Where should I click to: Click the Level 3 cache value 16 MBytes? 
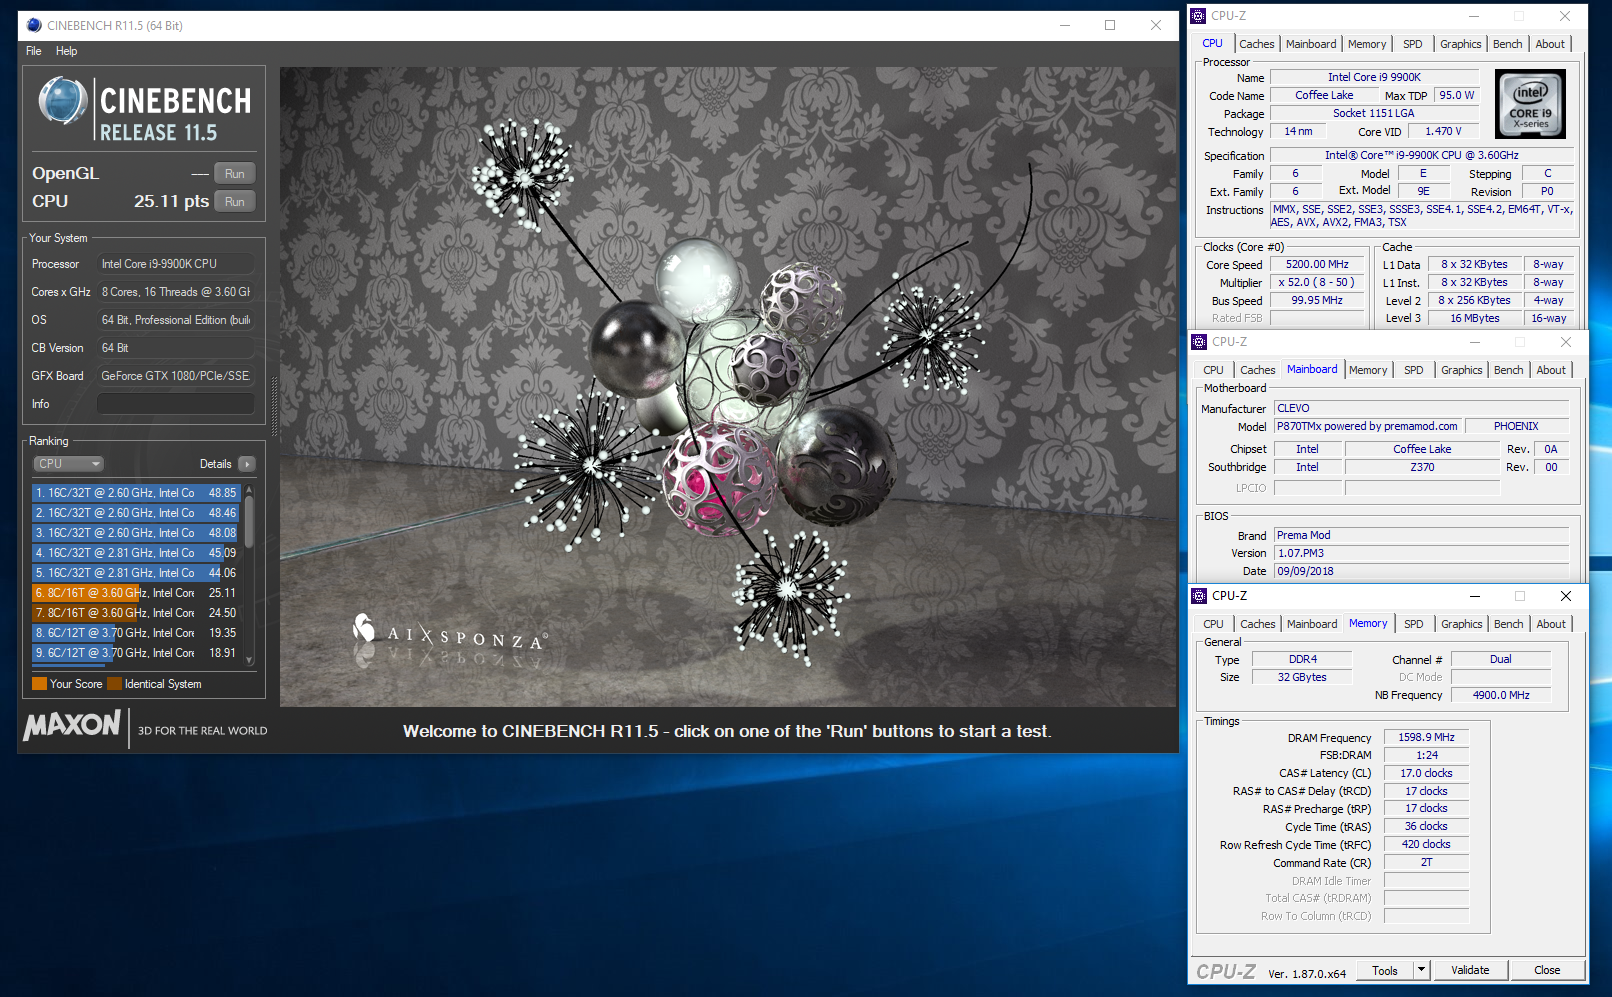[1475, 318]
